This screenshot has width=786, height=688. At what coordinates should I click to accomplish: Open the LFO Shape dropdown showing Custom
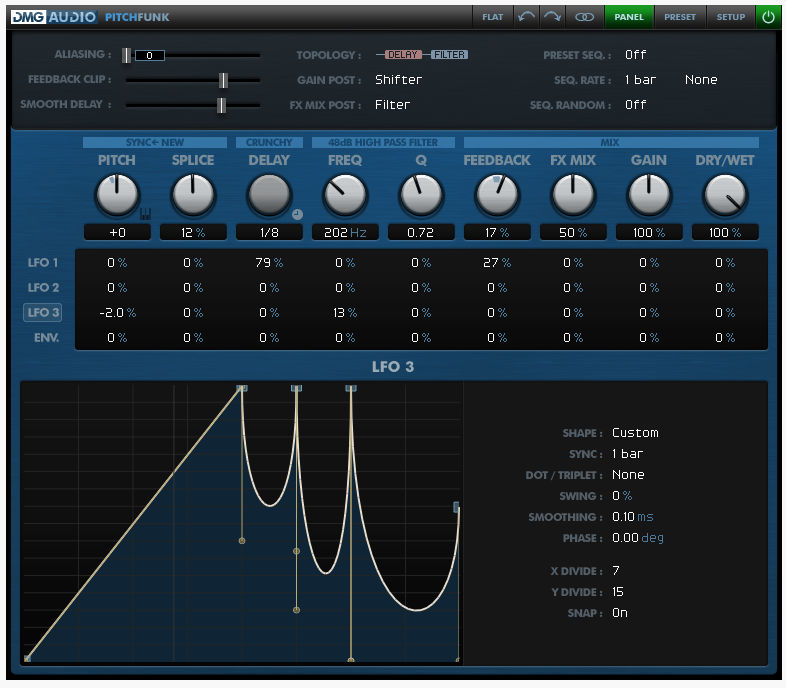635,433
